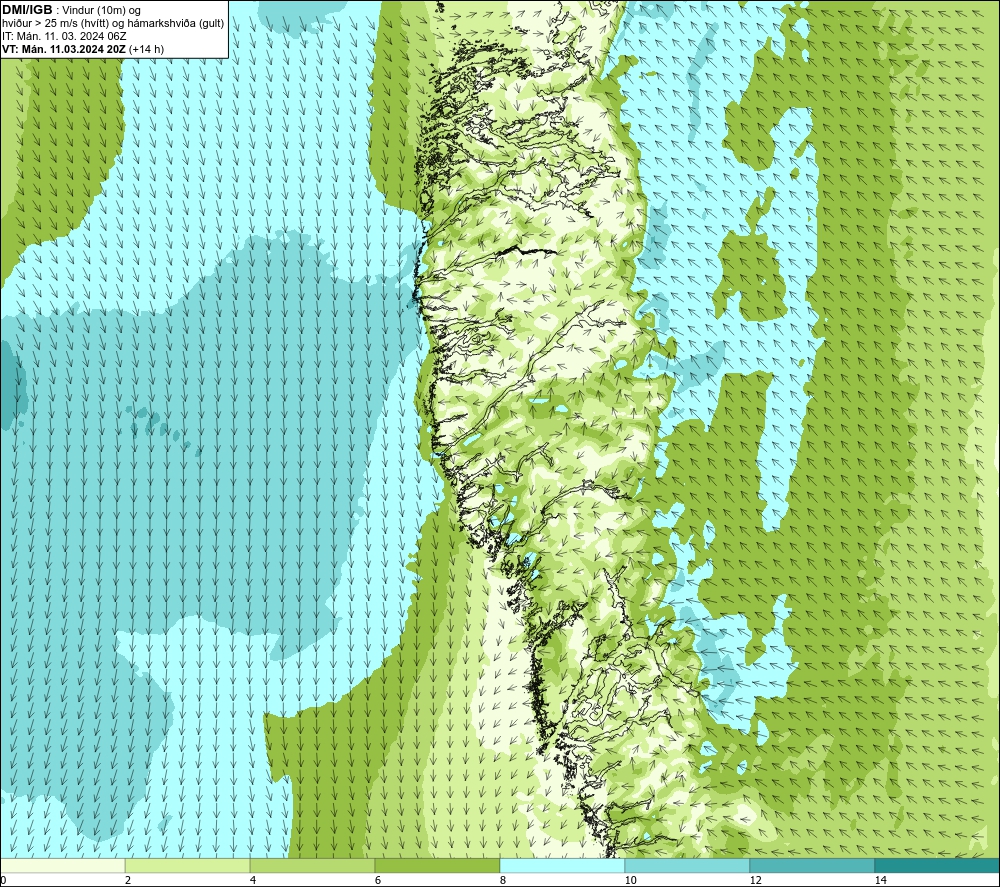1000x887 pixels.
Task: Click the darkest teal scale segment above 14
Action: (x=937, y=865)
